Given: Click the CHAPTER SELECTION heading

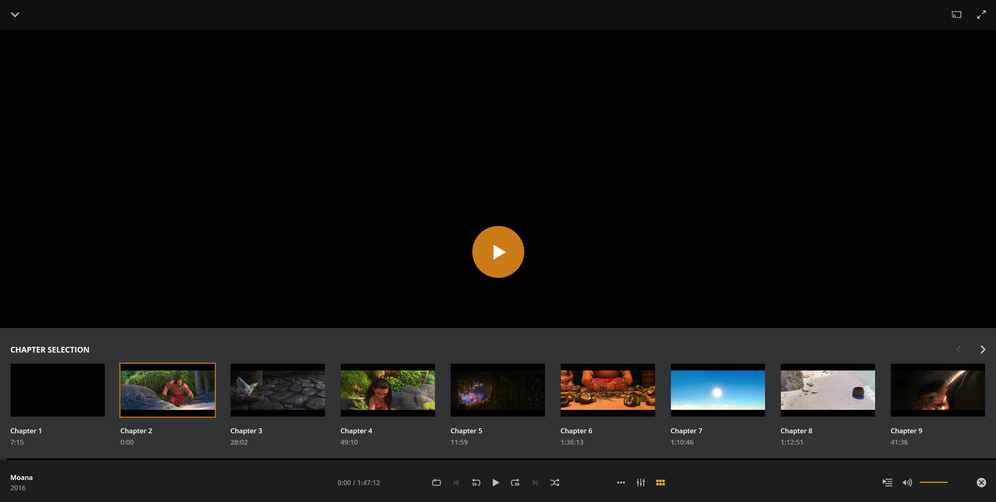Looking at the screenshot, I should click(x=50, y=349).
